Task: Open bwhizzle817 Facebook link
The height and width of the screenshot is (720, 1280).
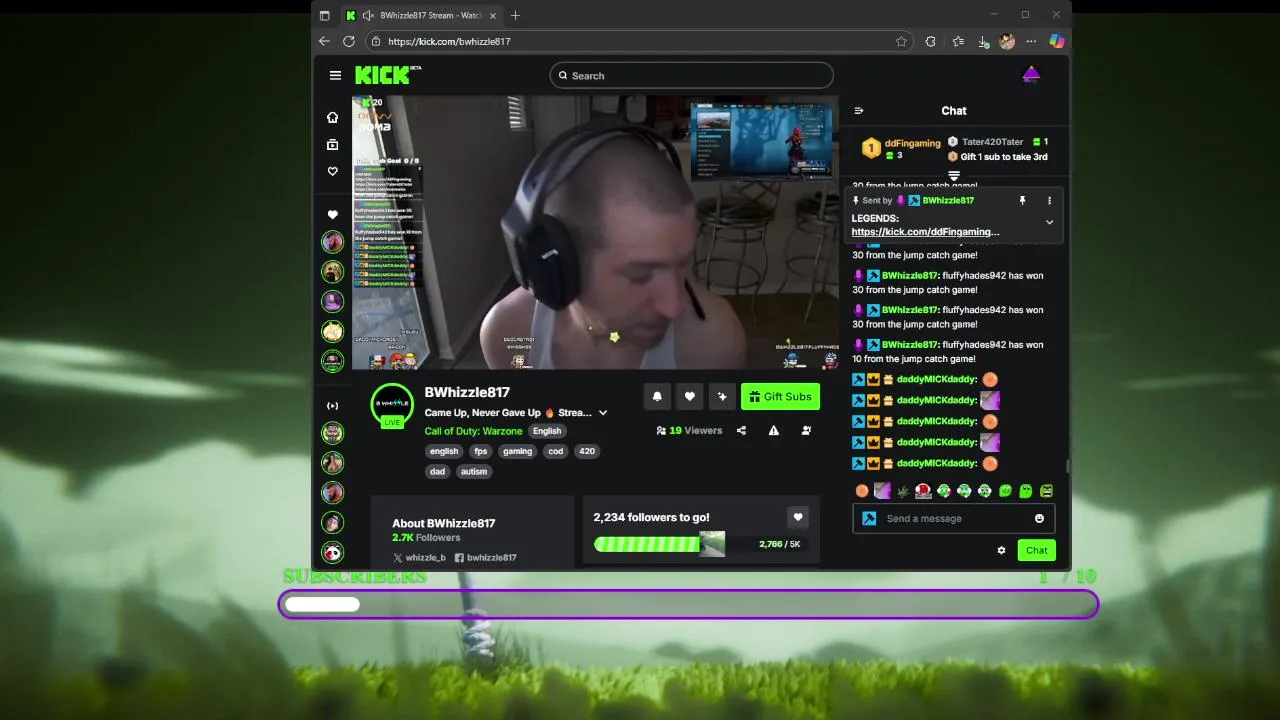Action: pos(485,558)
